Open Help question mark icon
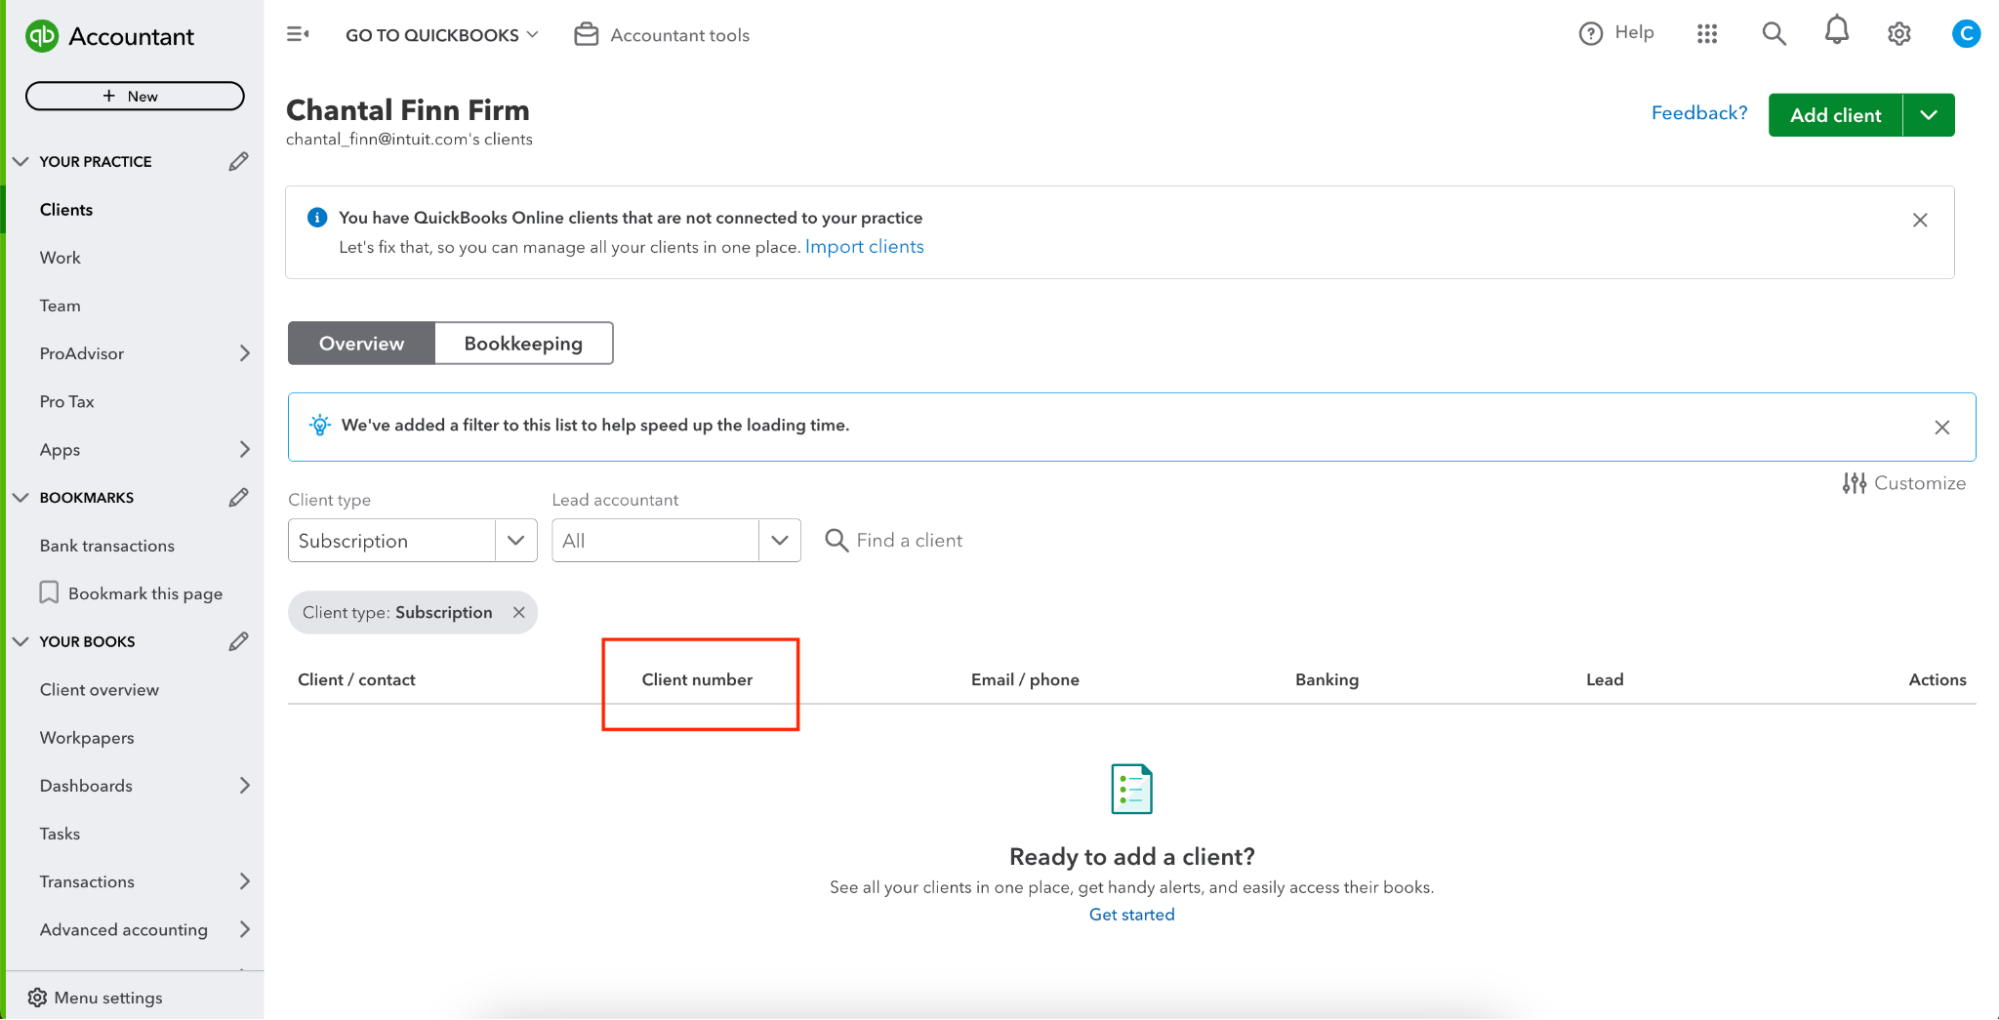The image size is (1999, 1020). [x=1590, y=34]
